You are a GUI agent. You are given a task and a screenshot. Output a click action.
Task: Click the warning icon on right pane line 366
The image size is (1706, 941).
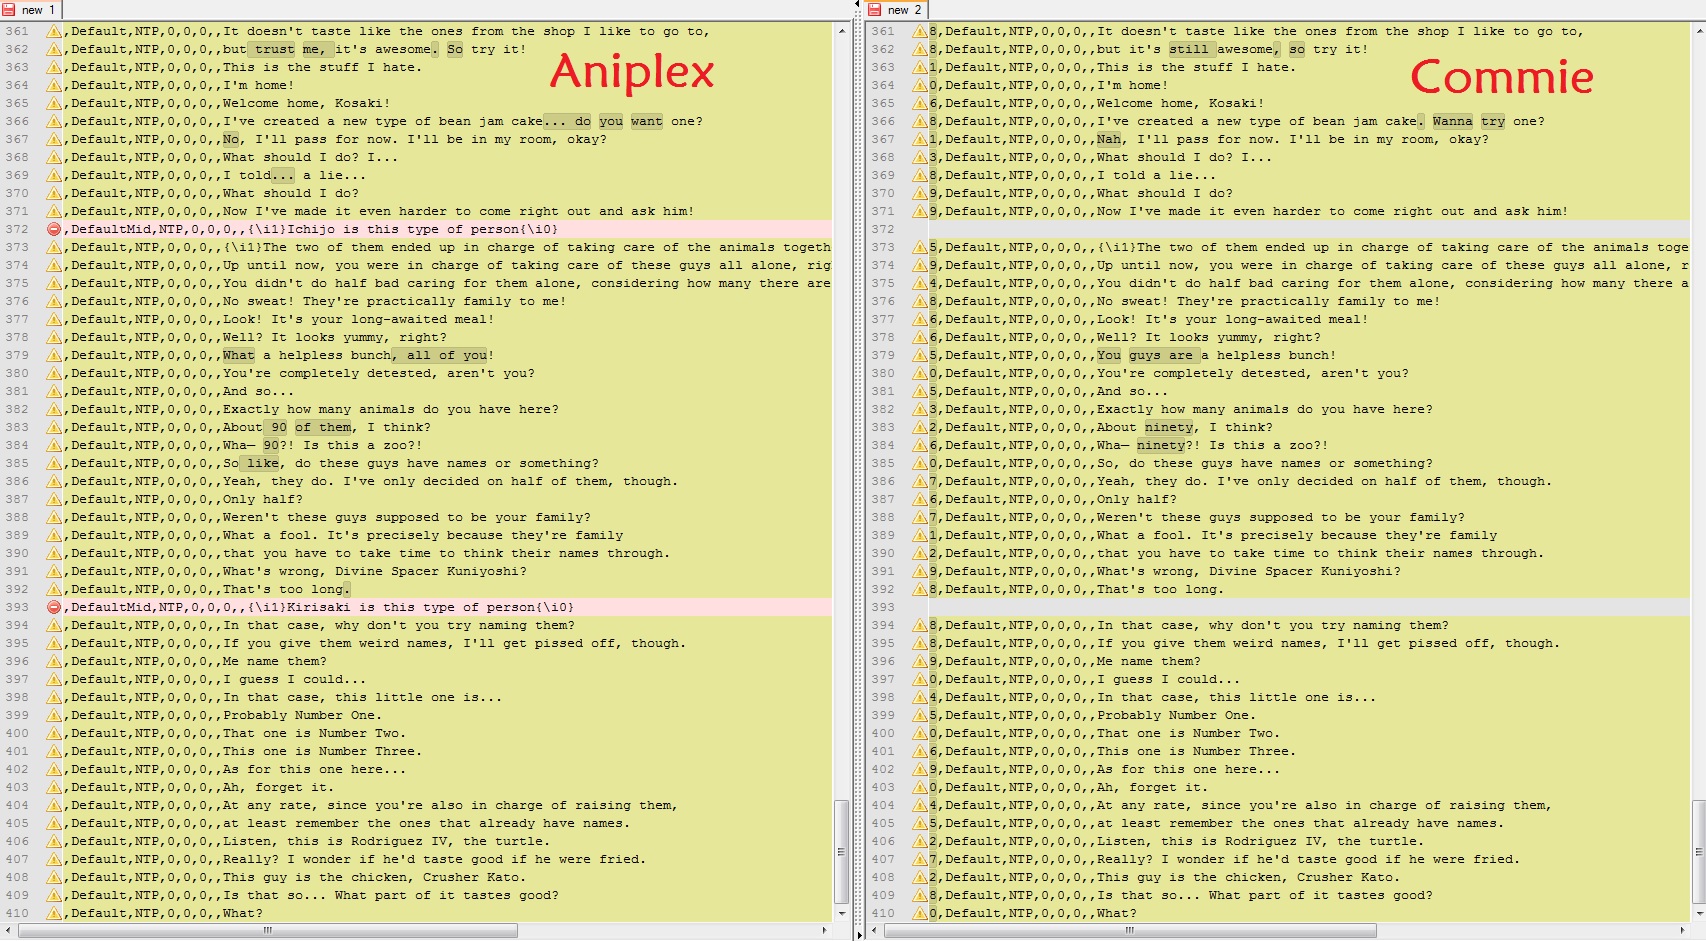pos(919,121)
